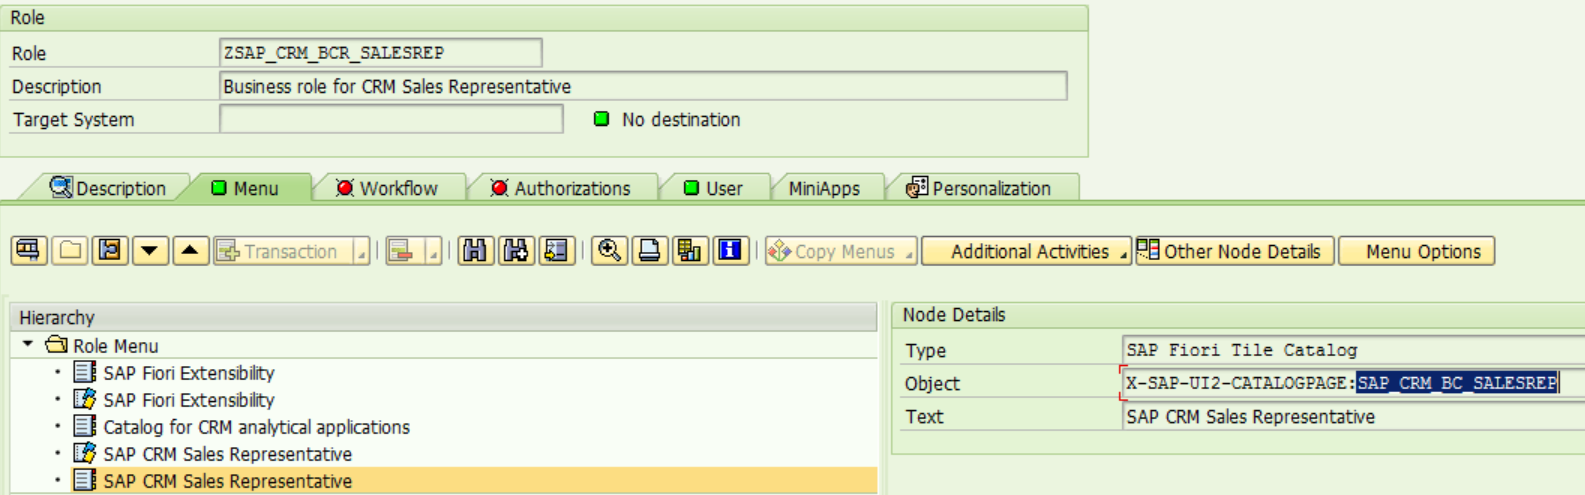
Task: Click the 'No destination' text
Action: click(x=681, y=119)
